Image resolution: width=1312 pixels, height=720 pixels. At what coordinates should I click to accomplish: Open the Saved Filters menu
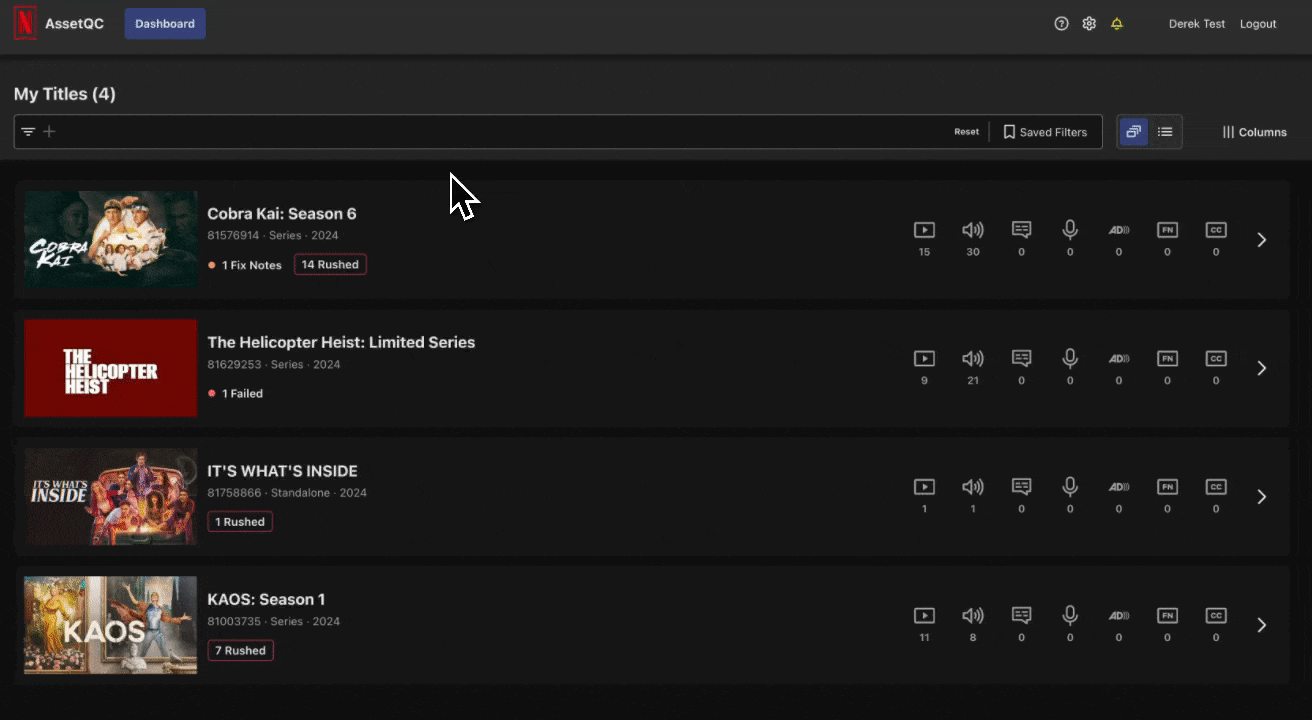coord(1045,132)
